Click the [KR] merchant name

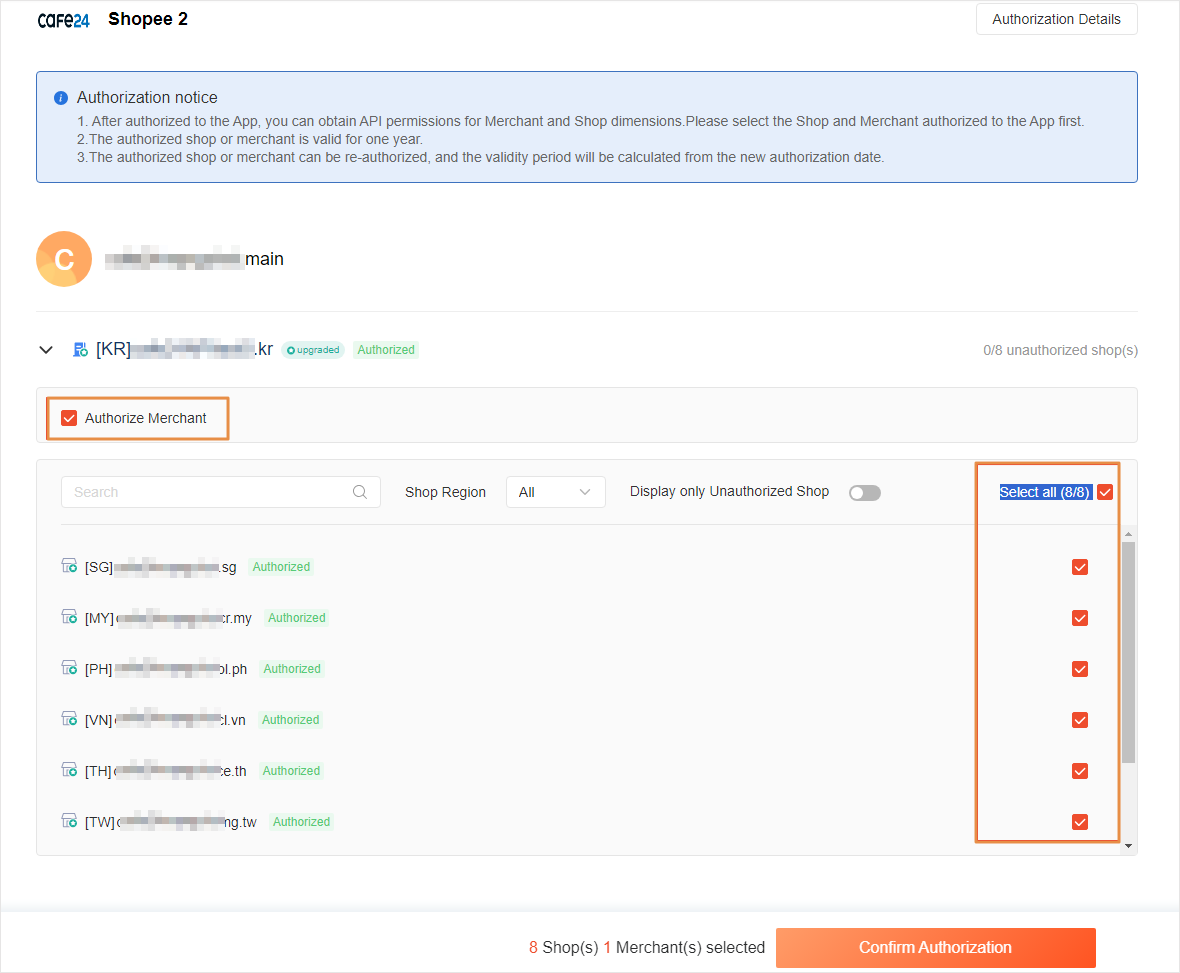(184, 349)
